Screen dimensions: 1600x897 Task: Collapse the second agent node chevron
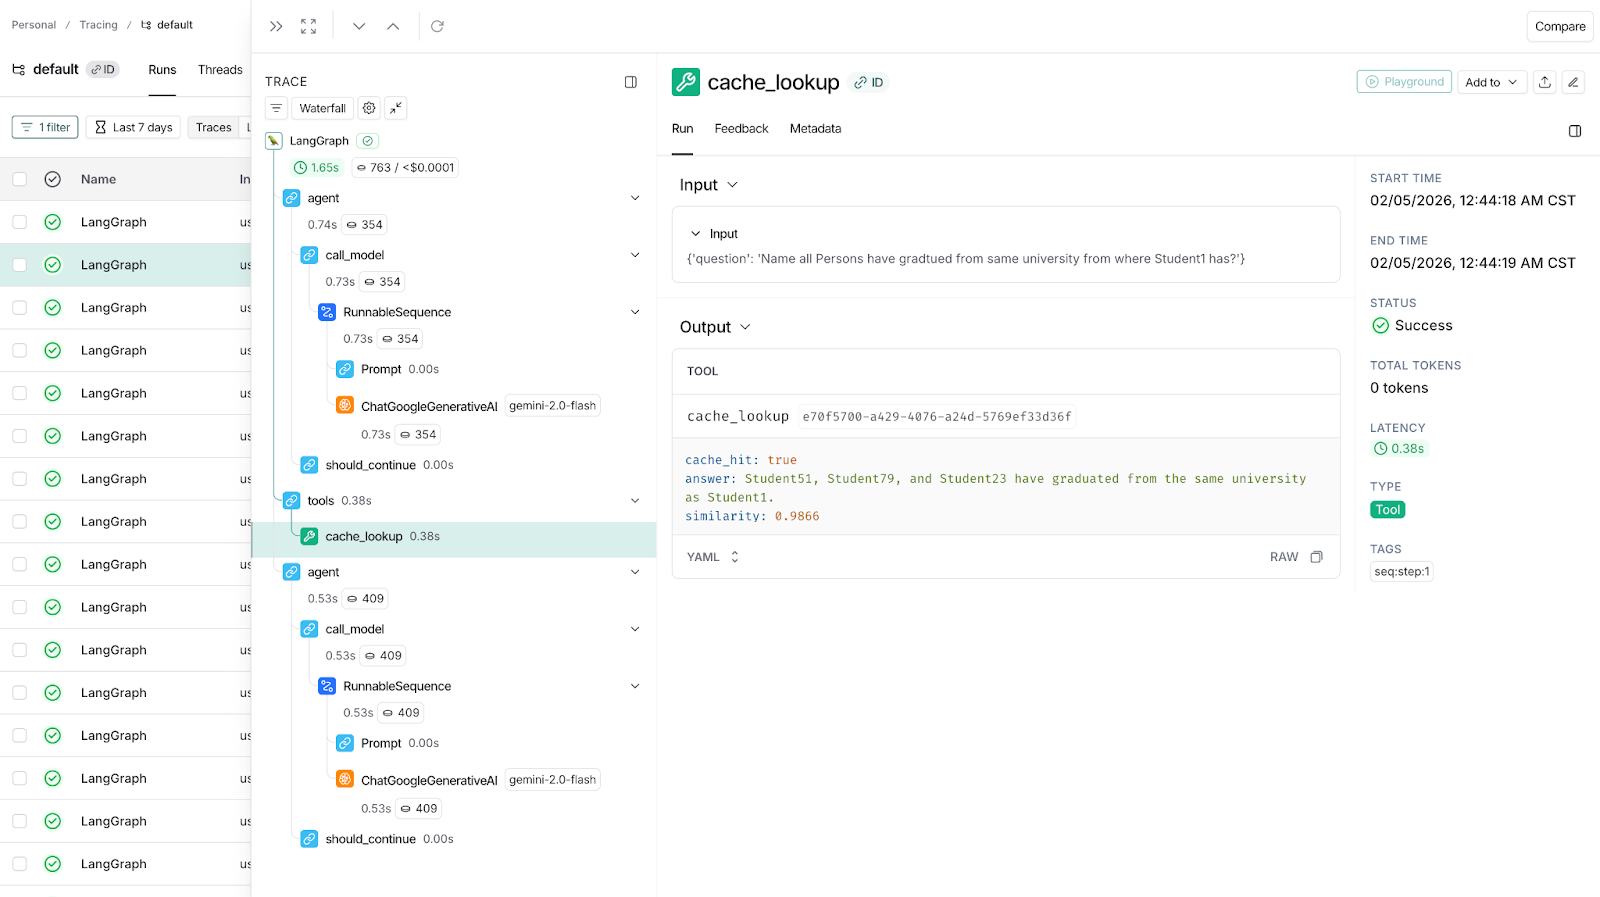[x=635, y=572]
